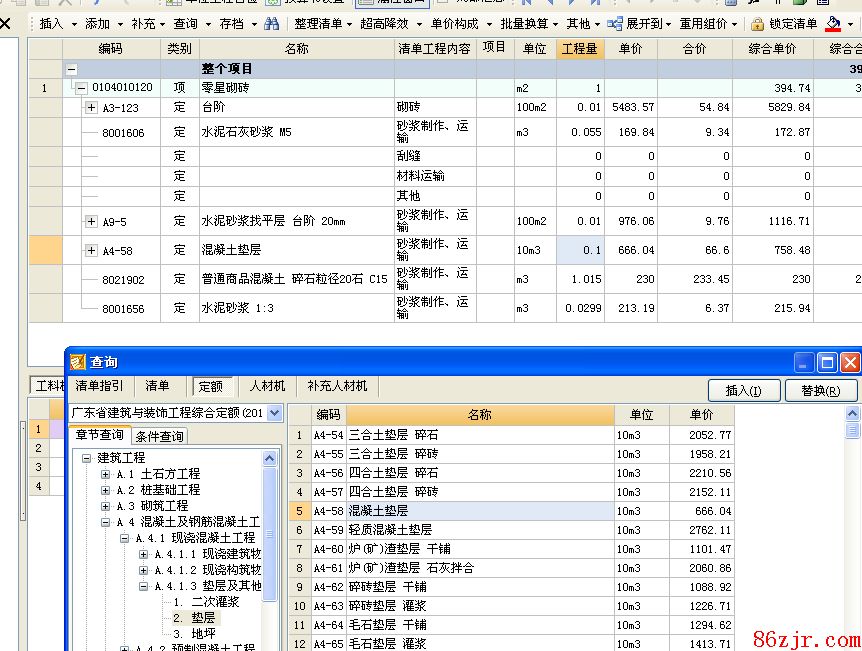The width and height of the screenshot is (862, 651).
Task: Expand the A3-123 台阶 row
Action: point(92,107)
